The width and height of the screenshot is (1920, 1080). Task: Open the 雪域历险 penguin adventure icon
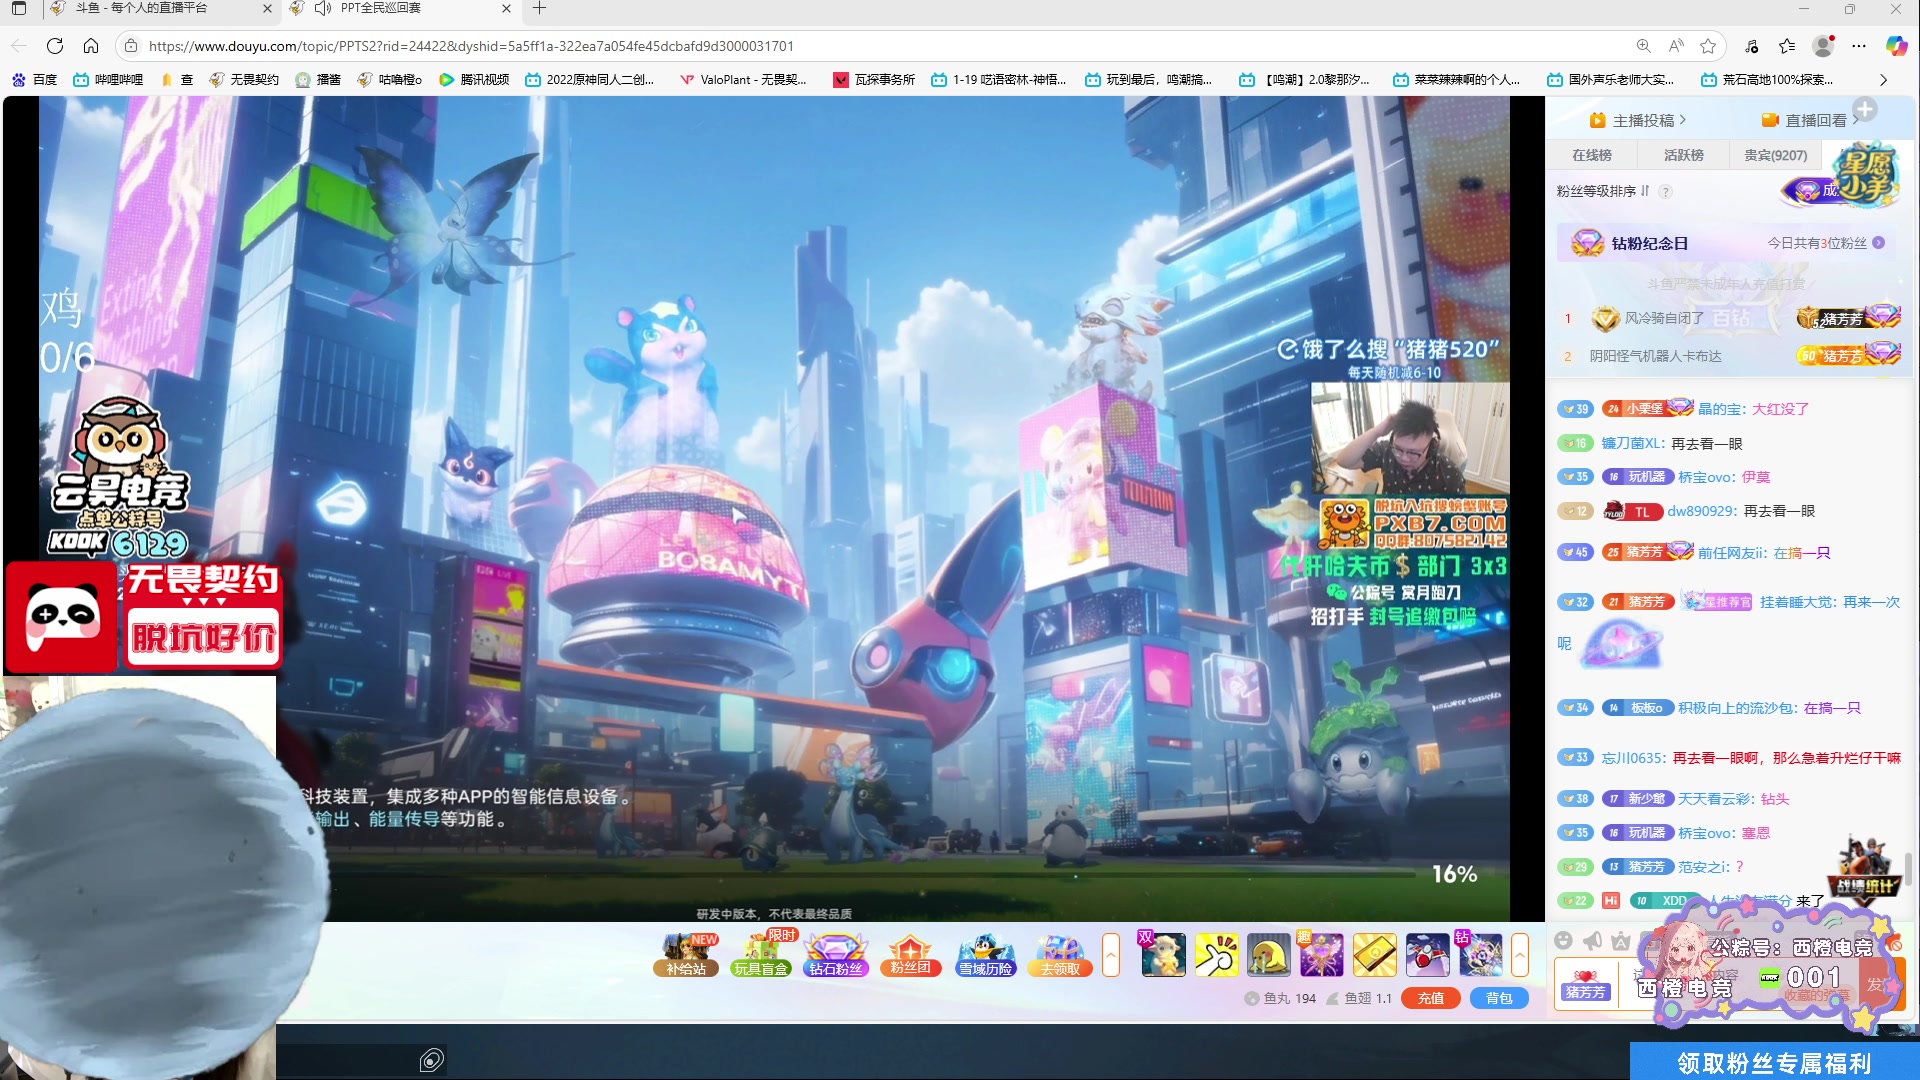coord(985,955)
